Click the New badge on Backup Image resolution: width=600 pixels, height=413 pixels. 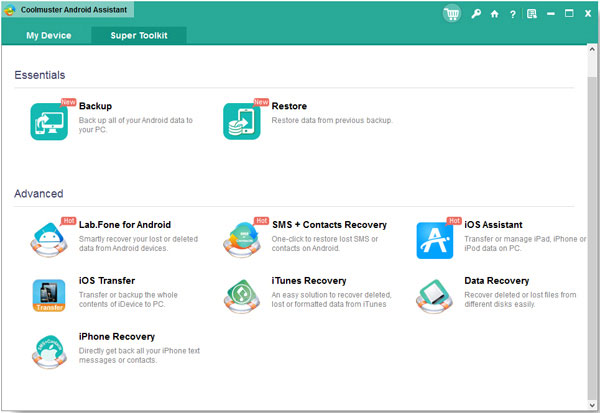pyautogui.click(x=68, y=102)
